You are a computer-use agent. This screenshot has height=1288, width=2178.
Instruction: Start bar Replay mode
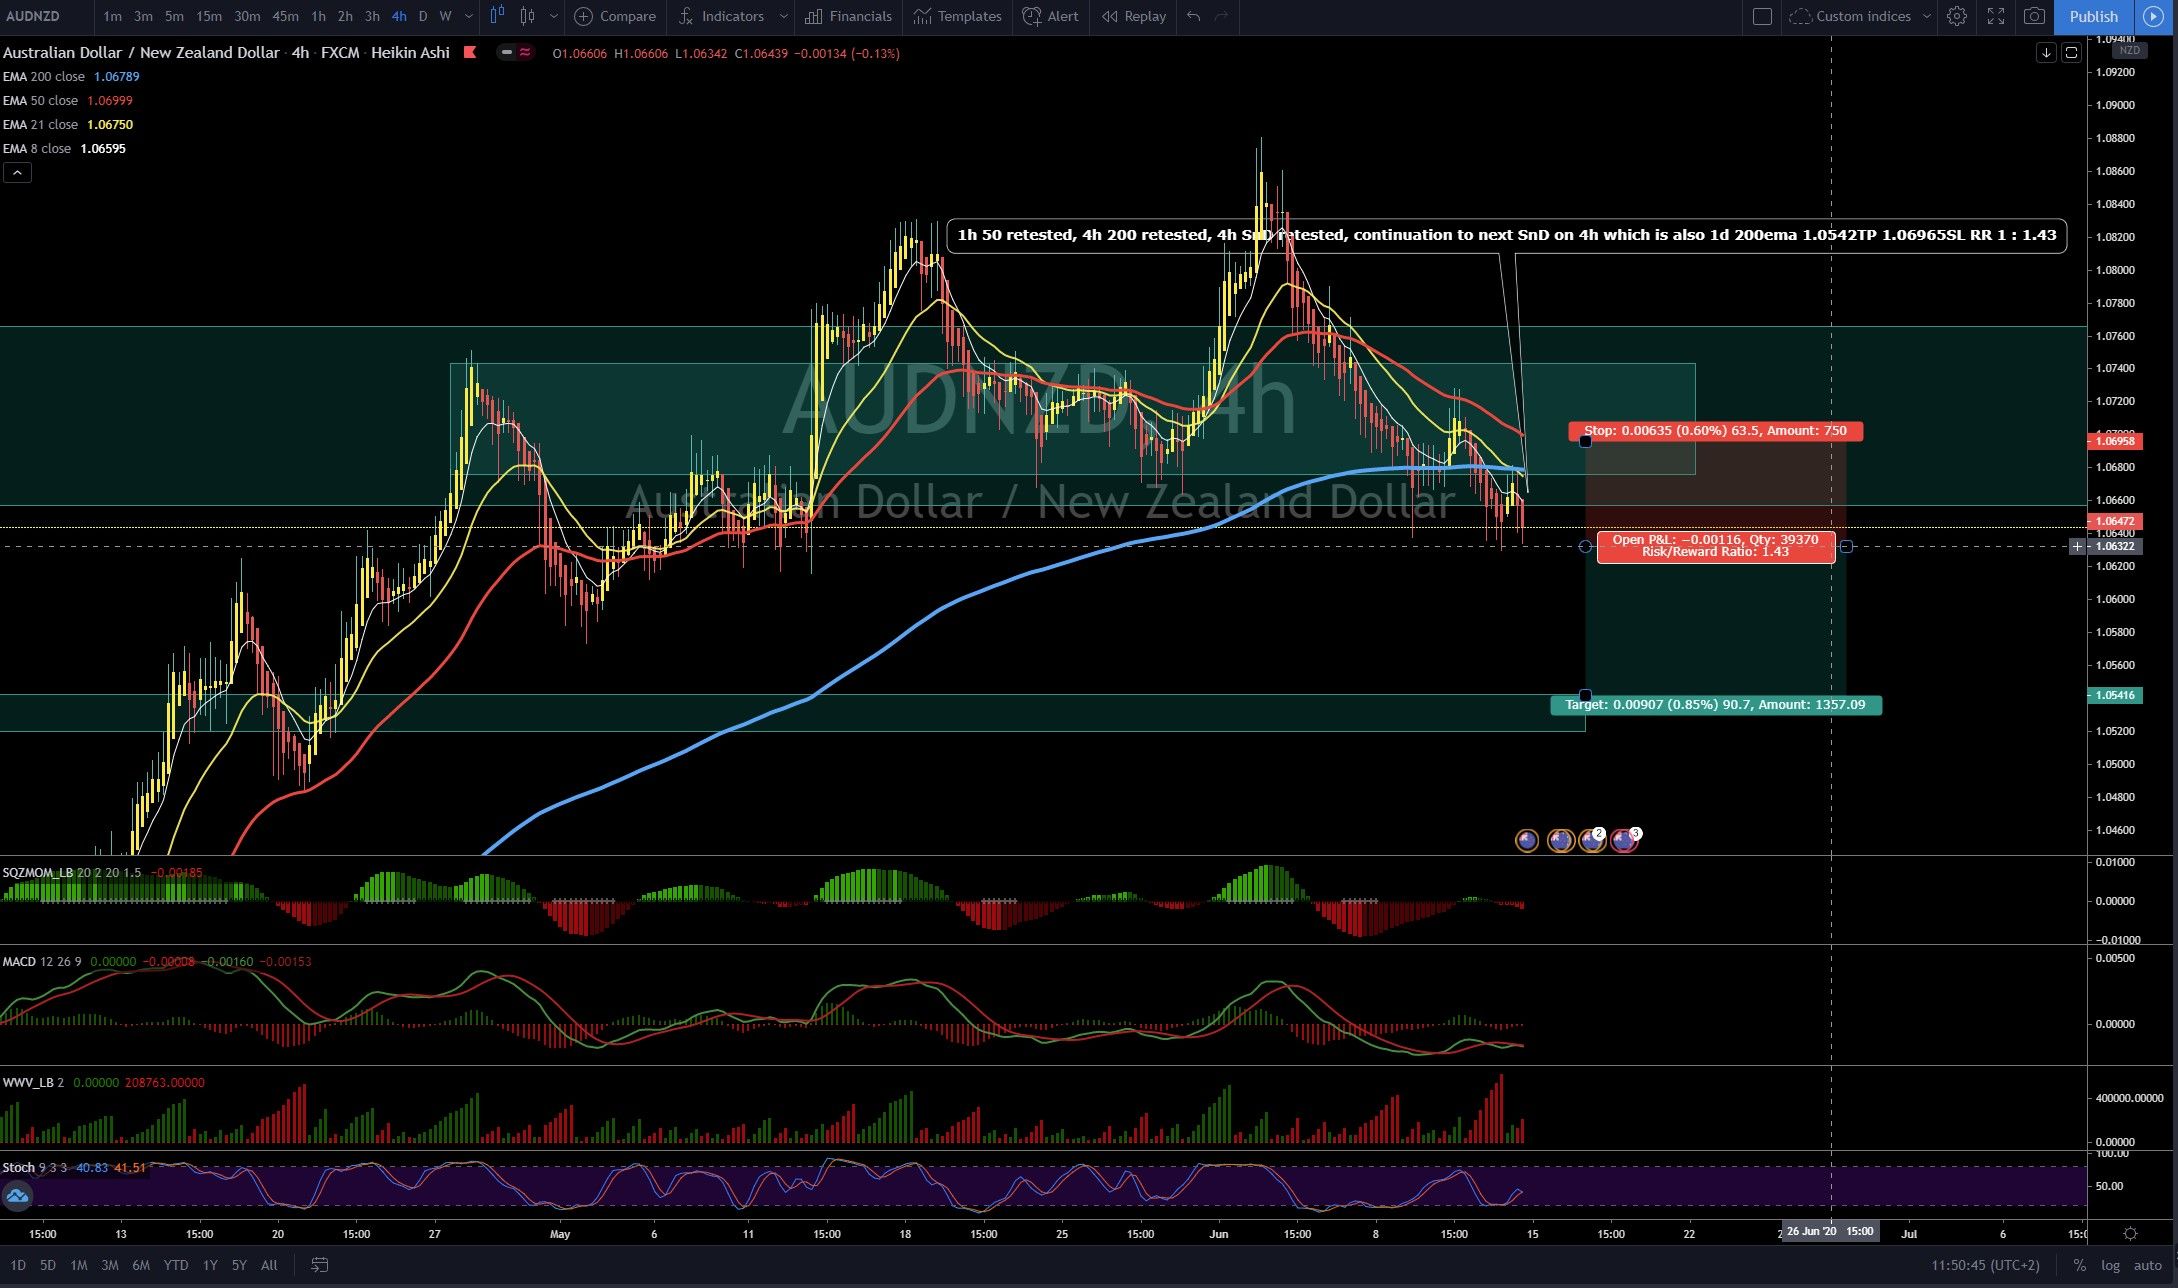click(x=1134, y=16)
